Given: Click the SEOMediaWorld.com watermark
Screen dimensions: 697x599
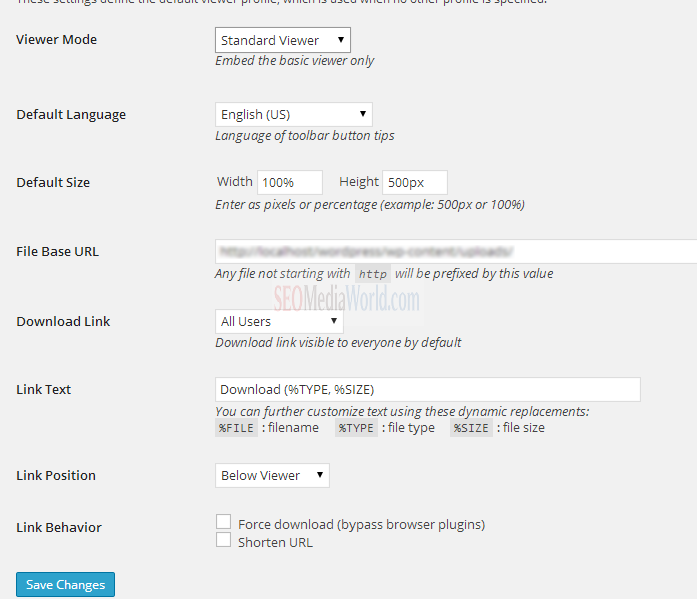Looking at the screenshot, I should tap(347, 298).
